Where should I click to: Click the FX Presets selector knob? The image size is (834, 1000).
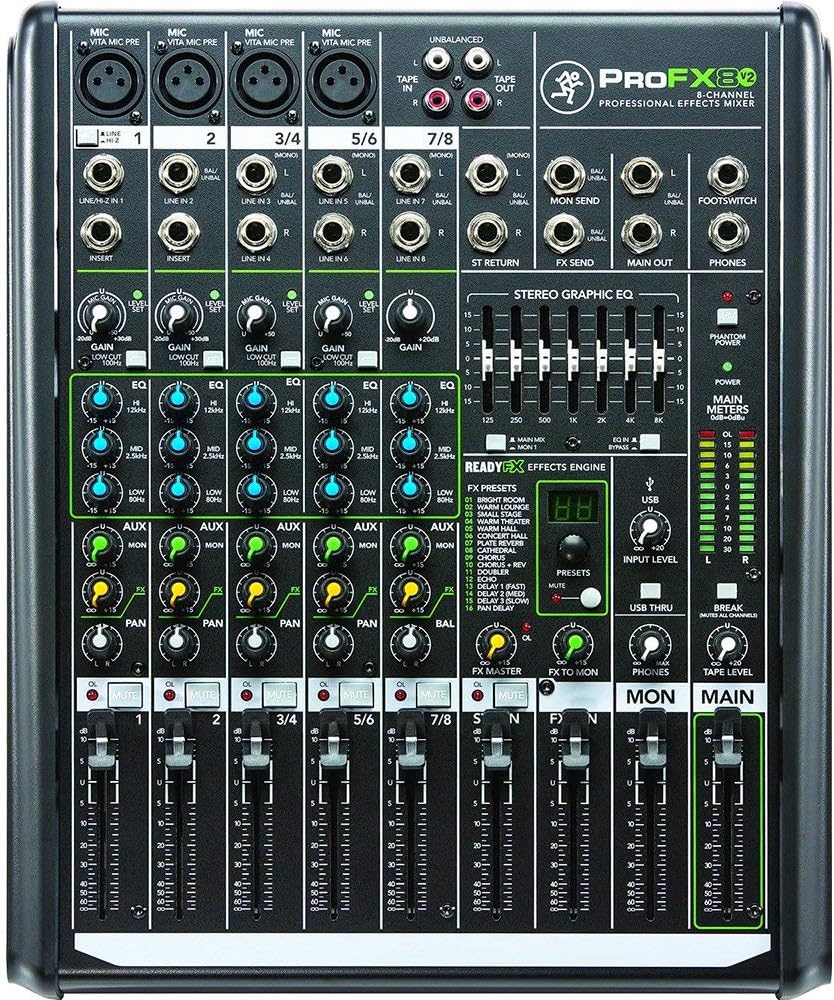point(573,548)
